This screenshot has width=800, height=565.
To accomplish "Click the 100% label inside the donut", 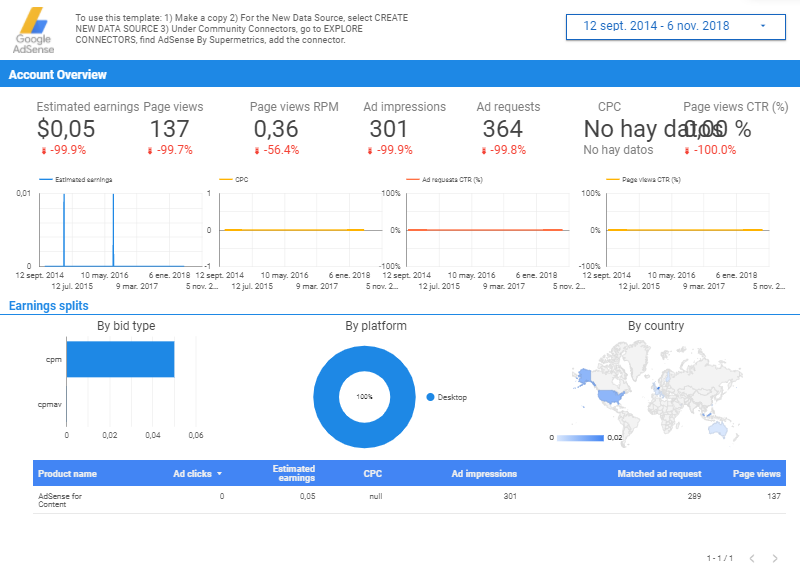I will 364,397.
